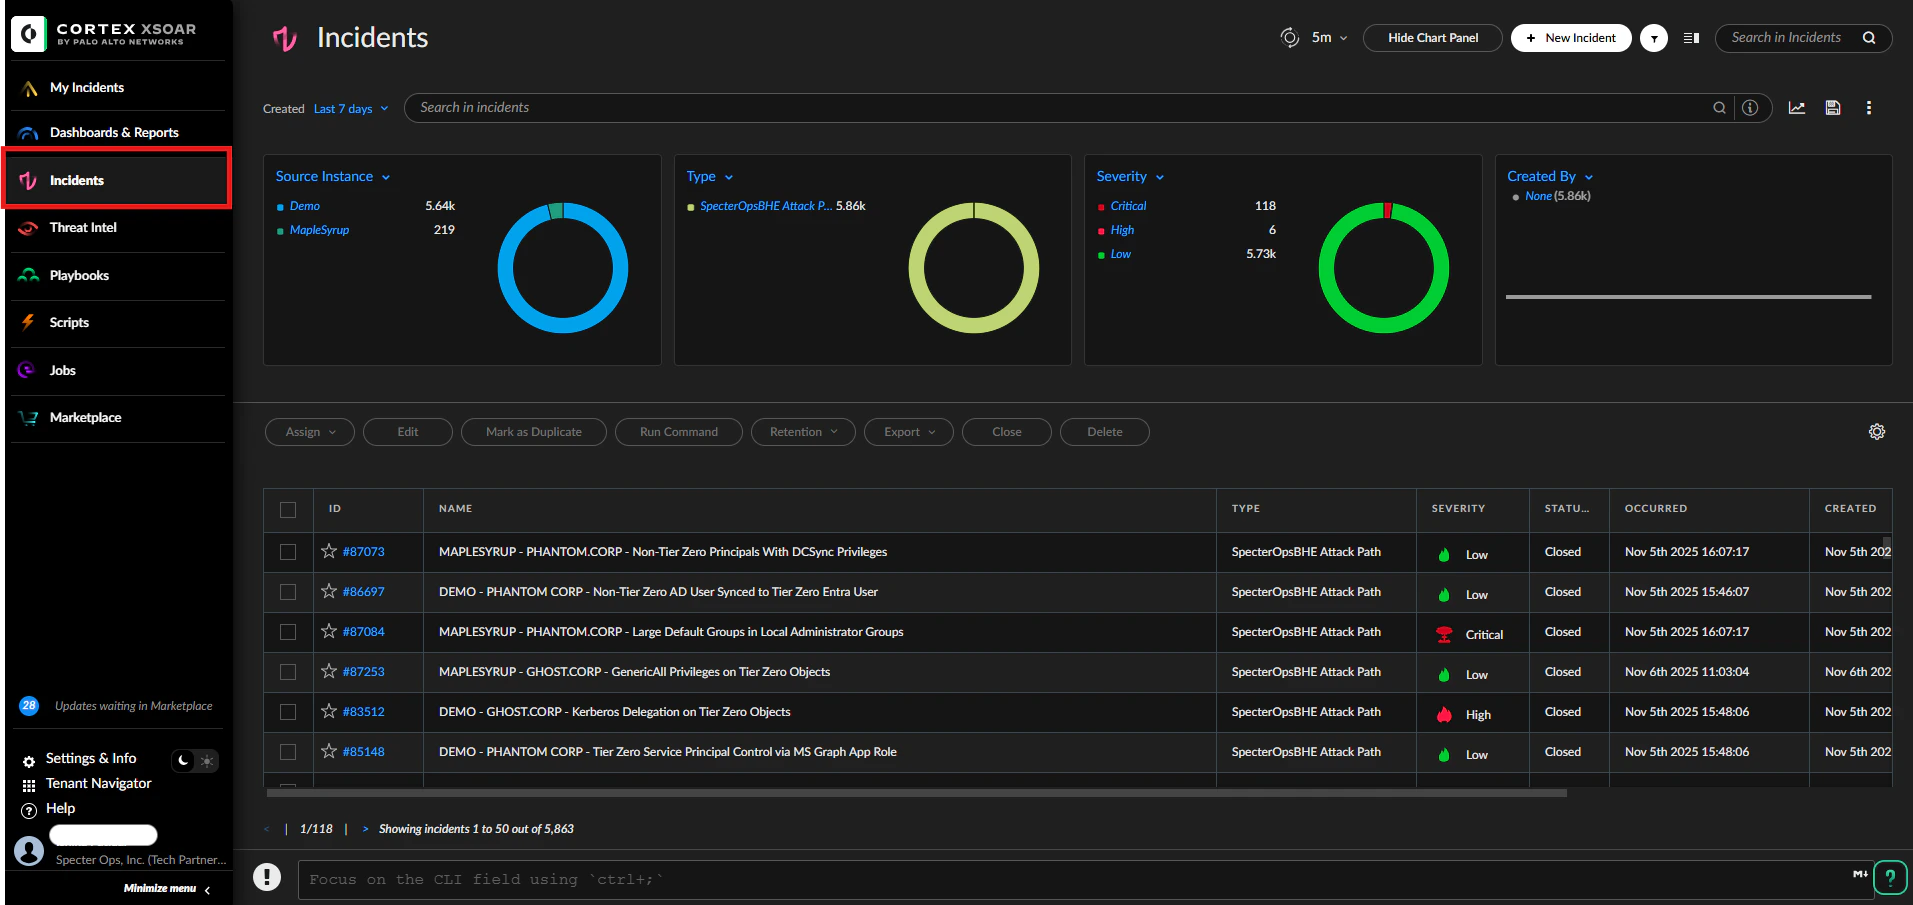The image size is (1913, 905).
Task: Expand the Type chart dropdown
Action: (x=710, y=177)
